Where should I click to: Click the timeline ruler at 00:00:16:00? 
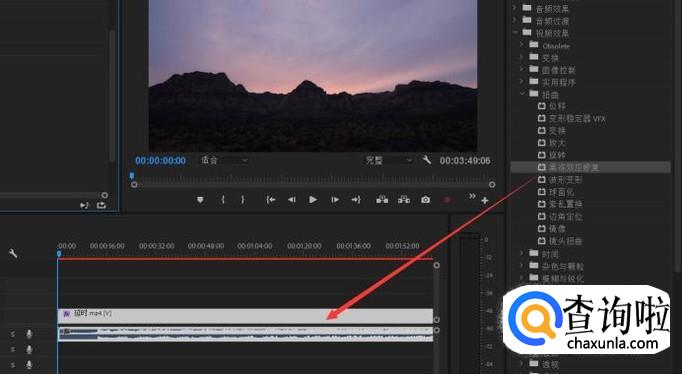pos(107,246)
